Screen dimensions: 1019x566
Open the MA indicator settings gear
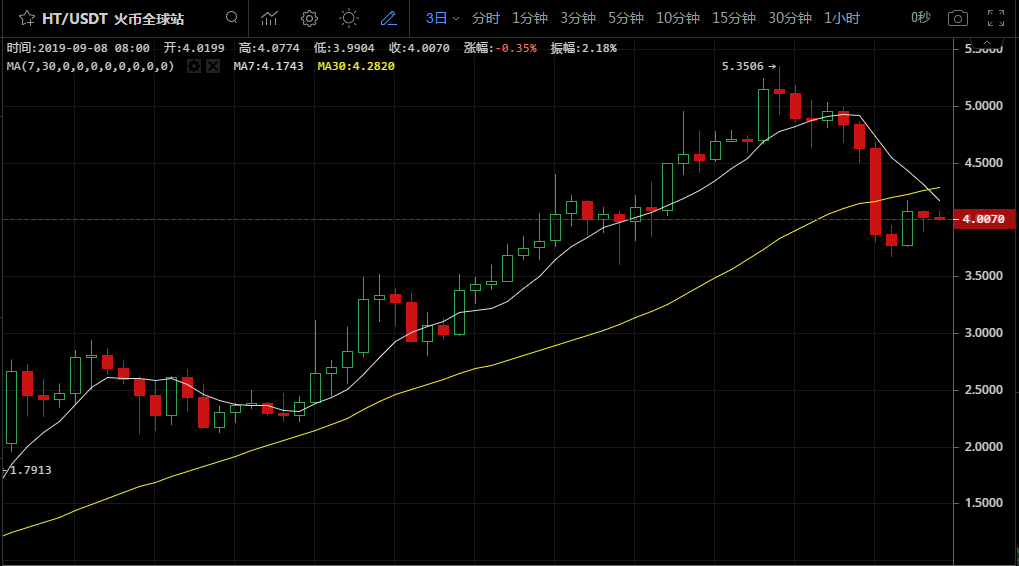coord(194,66)
